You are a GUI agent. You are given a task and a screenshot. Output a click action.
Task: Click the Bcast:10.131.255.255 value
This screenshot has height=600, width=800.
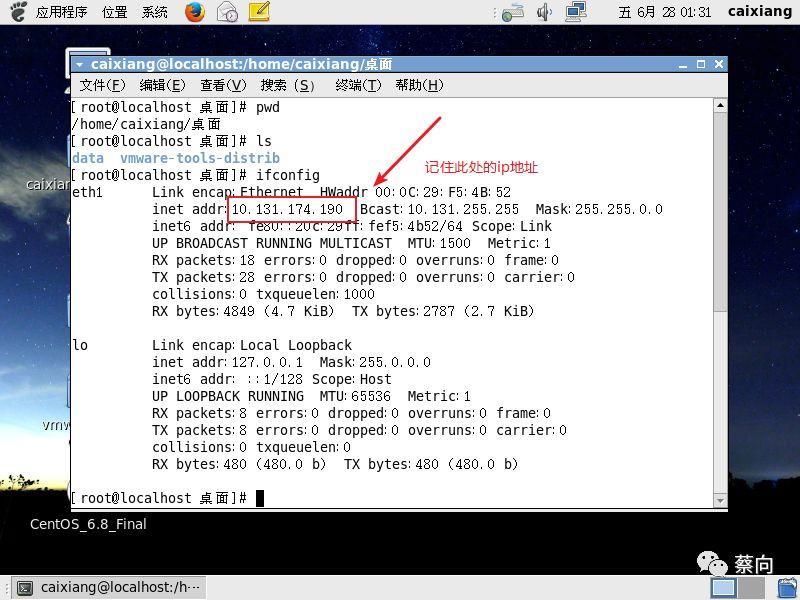click(x=439, y=209)
